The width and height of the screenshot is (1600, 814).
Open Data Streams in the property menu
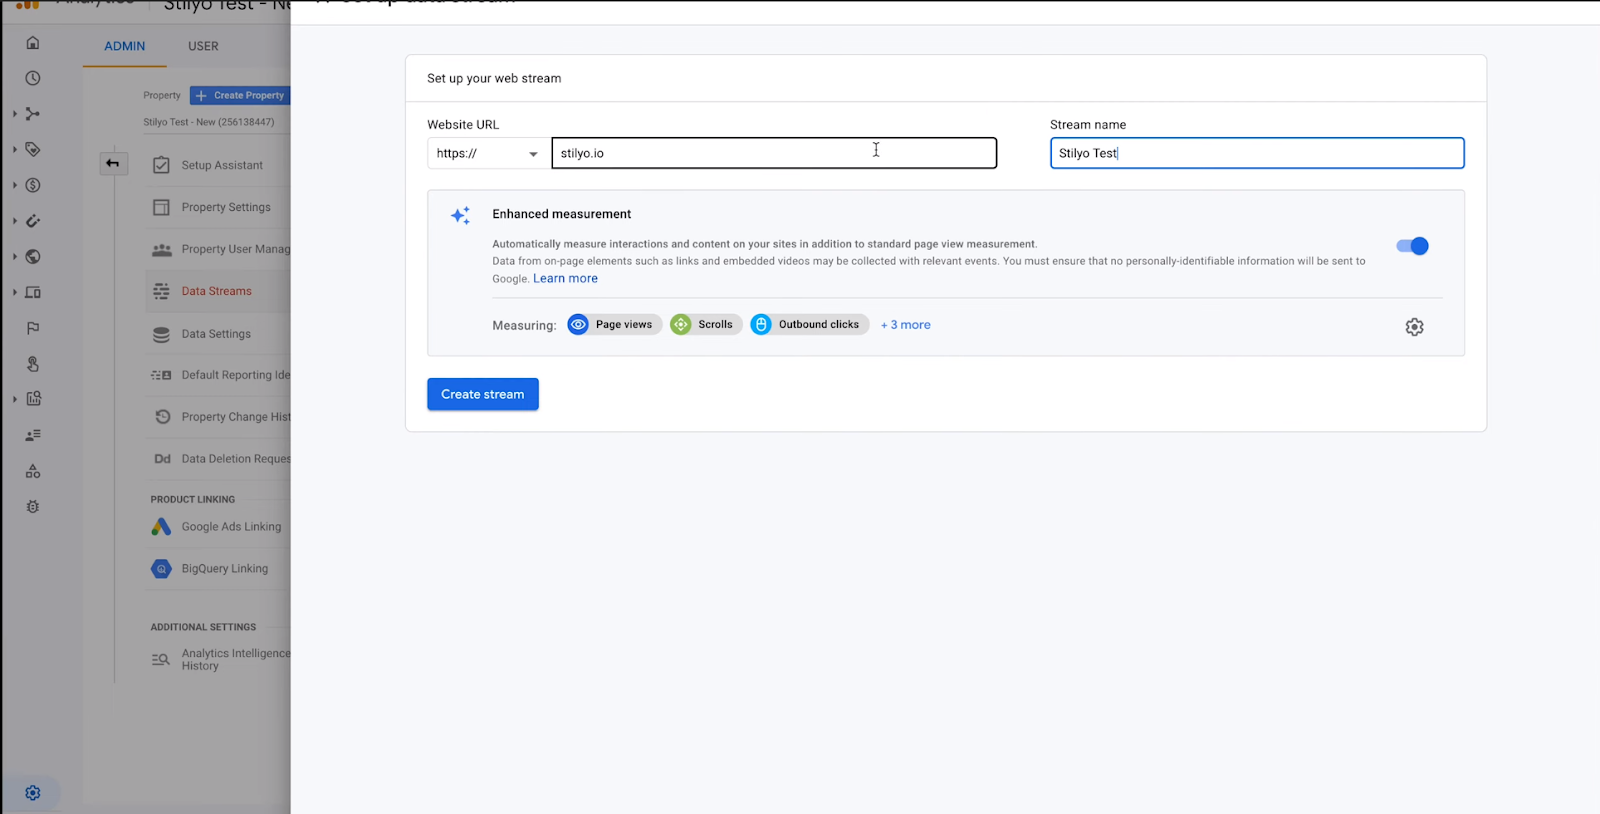(x=216, y=291)
